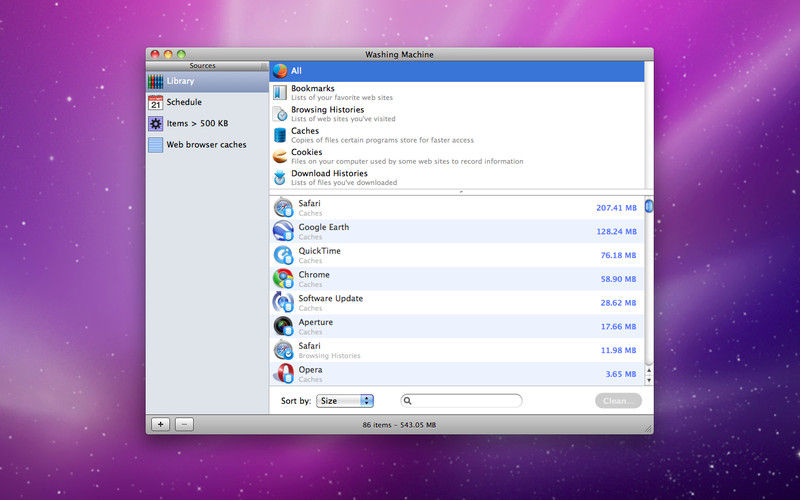Click the magnifier icon in search field
Image resolution: width=800 pixels, height=500 pixels.
tap(408, 401)
